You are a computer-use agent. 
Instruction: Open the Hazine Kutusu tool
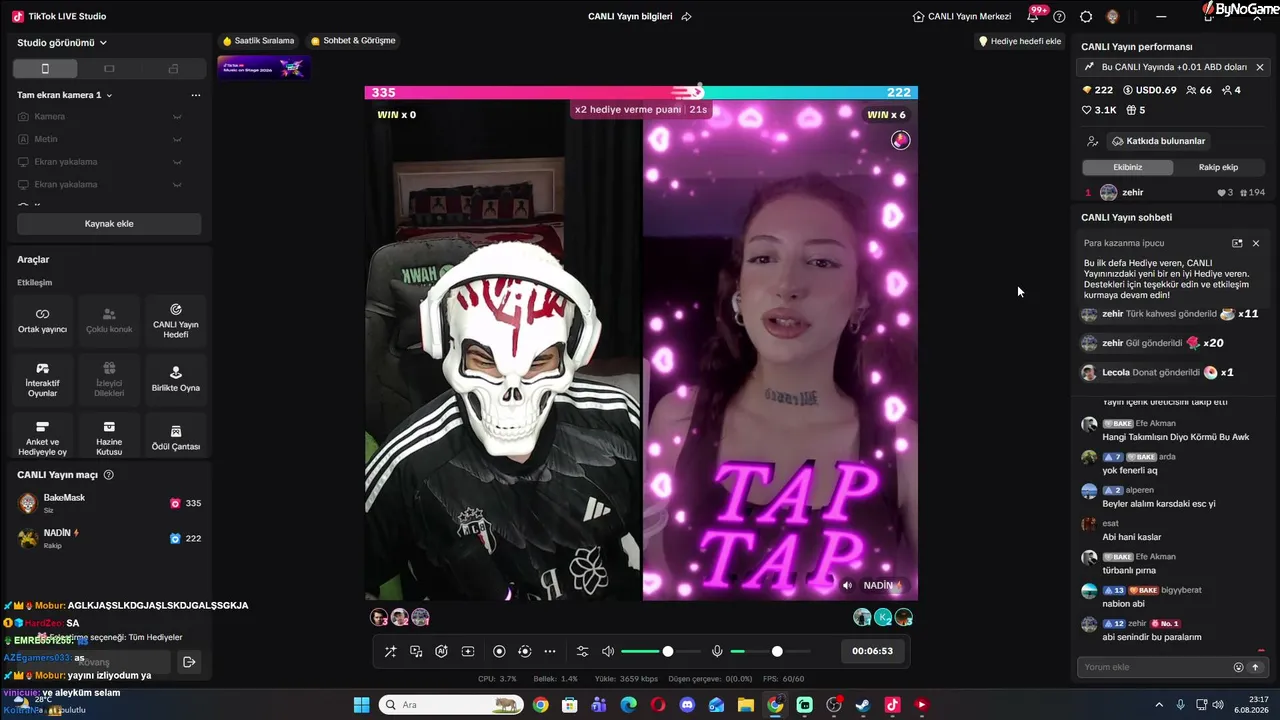[x=109, y=438]
